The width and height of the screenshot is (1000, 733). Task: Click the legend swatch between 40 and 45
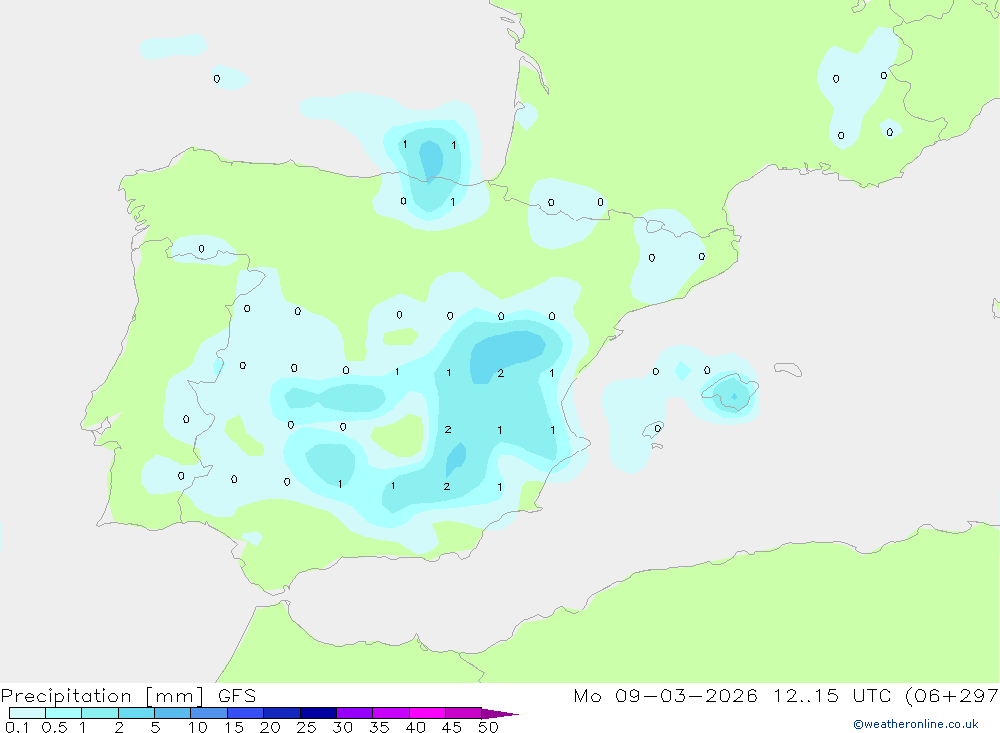tap(427, 713)
